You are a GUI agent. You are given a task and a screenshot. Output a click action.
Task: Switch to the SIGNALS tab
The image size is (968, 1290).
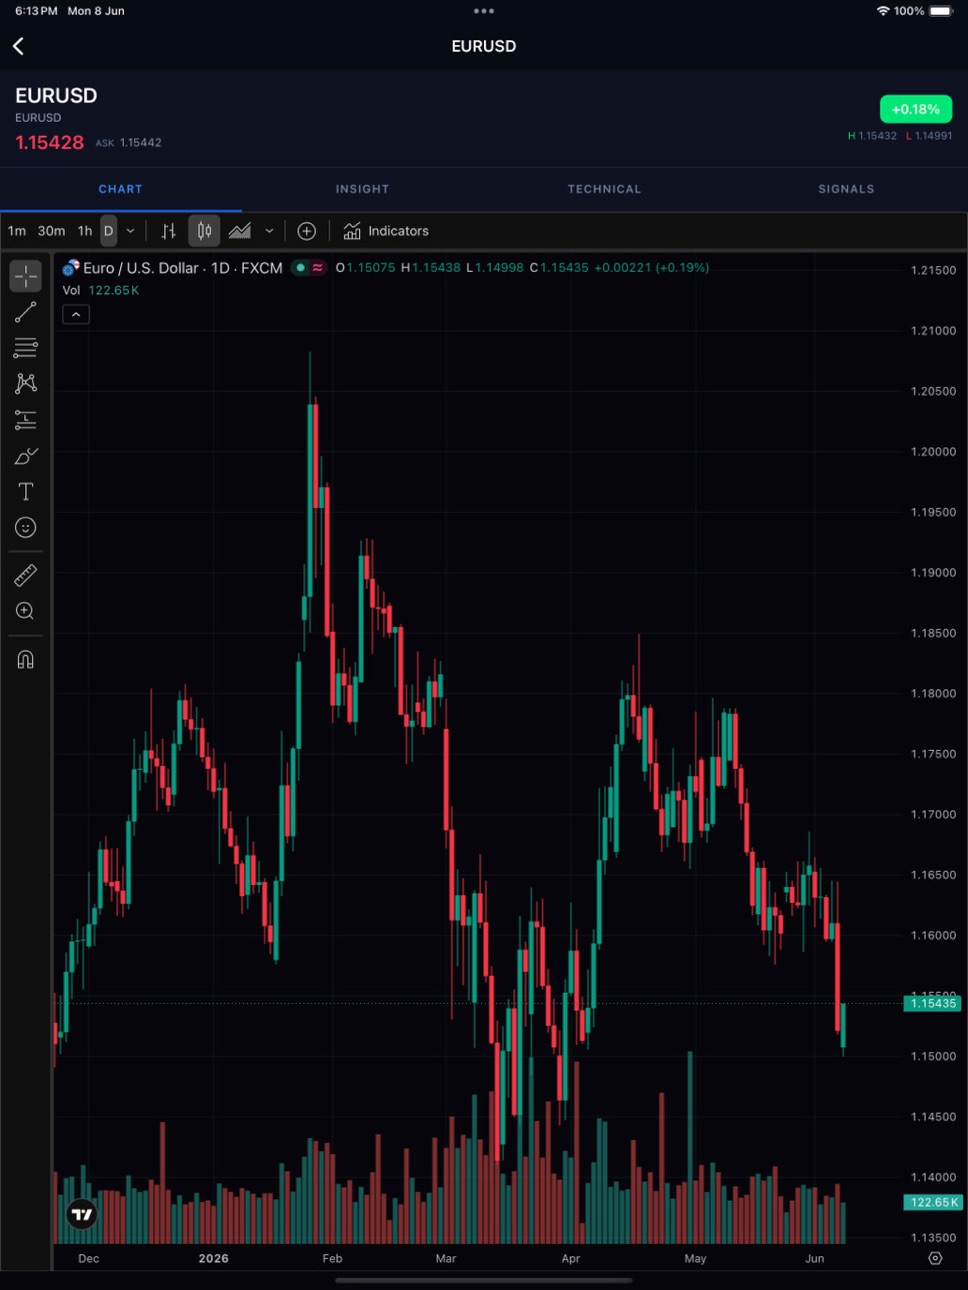[846, 189]
